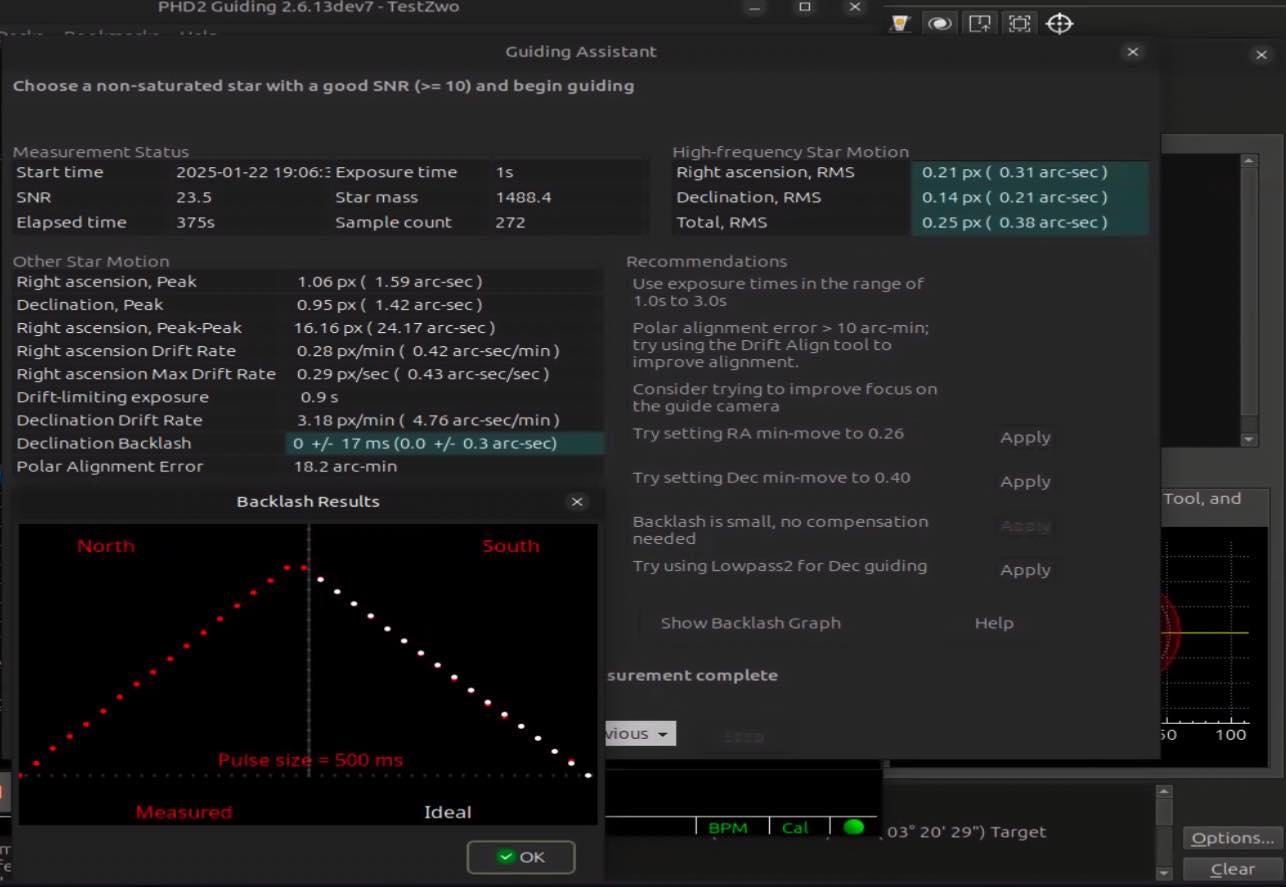Click the green status indicator light
1286x887 pixels.
tap(853, 827)
